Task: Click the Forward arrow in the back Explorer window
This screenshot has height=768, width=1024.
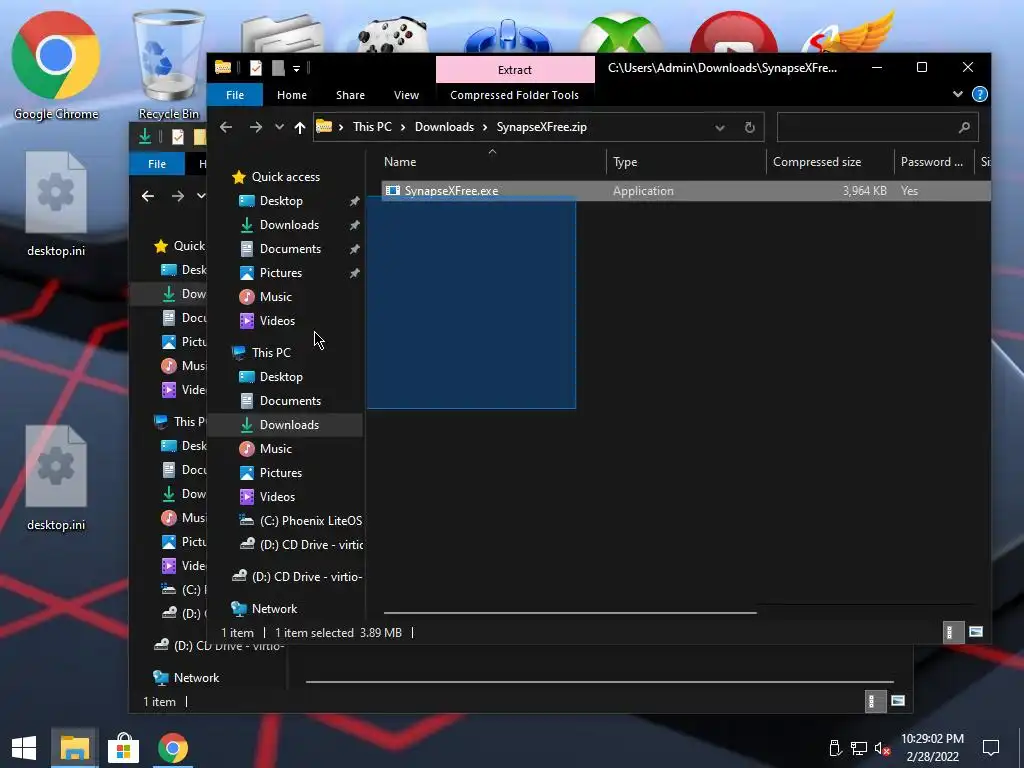Action: click(x=178, y=196)
